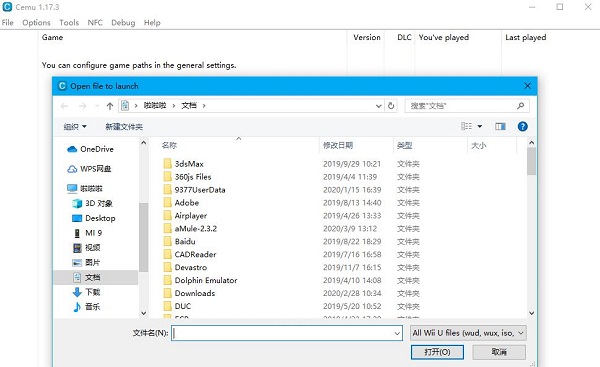Click the 打开(O) open button
600x367 pixels.
click(x=437, y=352)
